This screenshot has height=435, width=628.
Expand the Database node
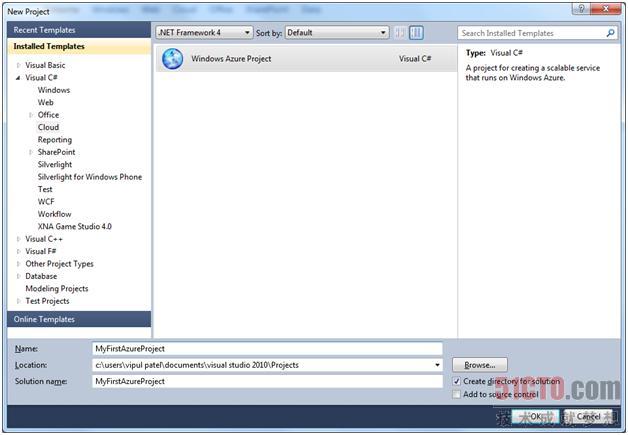[x=18, y=276]
